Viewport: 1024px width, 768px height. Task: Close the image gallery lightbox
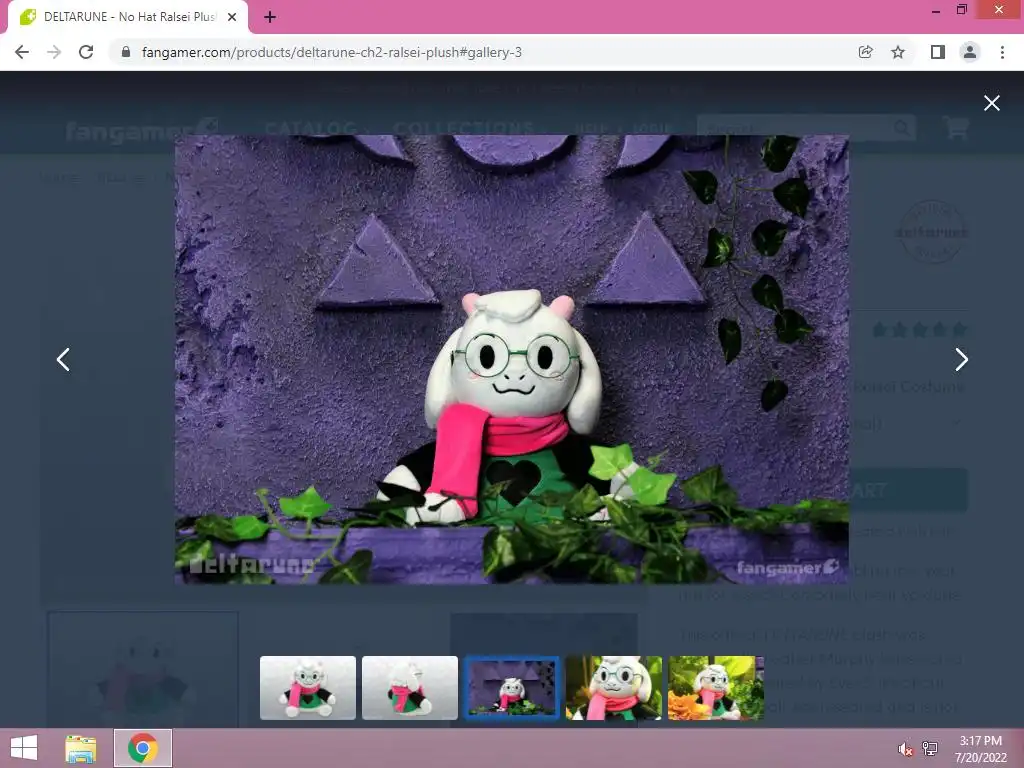991,103
